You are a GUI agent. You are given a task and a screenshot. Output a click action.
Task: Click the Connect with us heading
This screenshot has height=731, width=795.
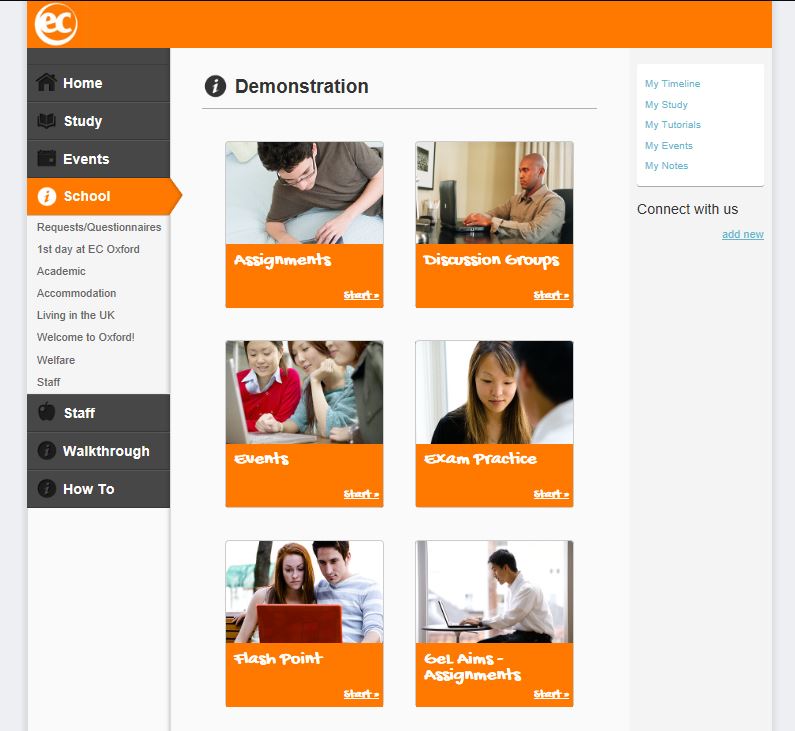tap(688, 209)
